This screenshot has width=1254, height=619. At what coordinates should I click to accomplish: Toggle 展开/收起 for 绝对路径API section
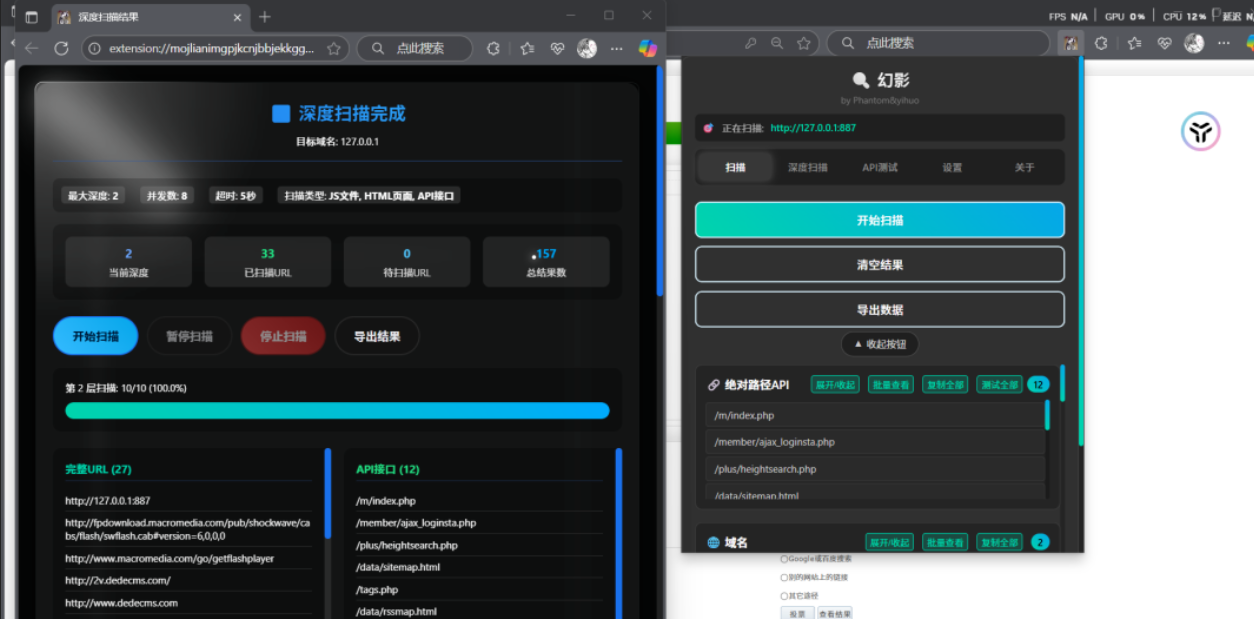click(x=835, y=385)
